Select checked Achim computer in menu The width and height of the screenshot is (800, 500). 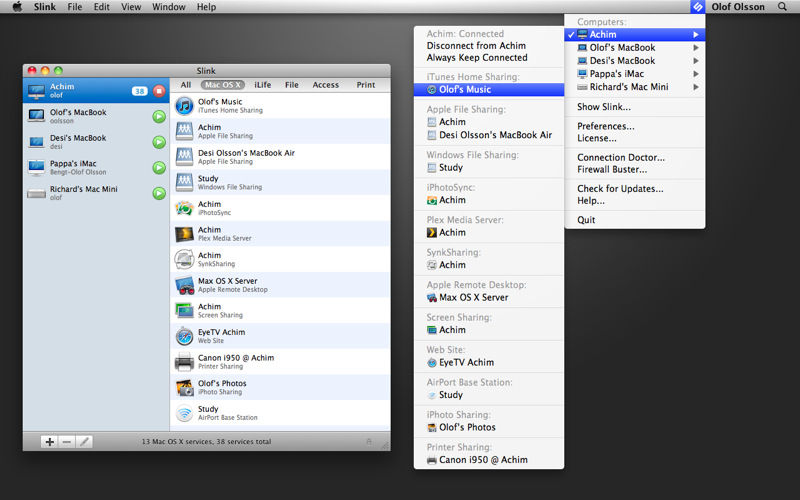click(635, 35)
